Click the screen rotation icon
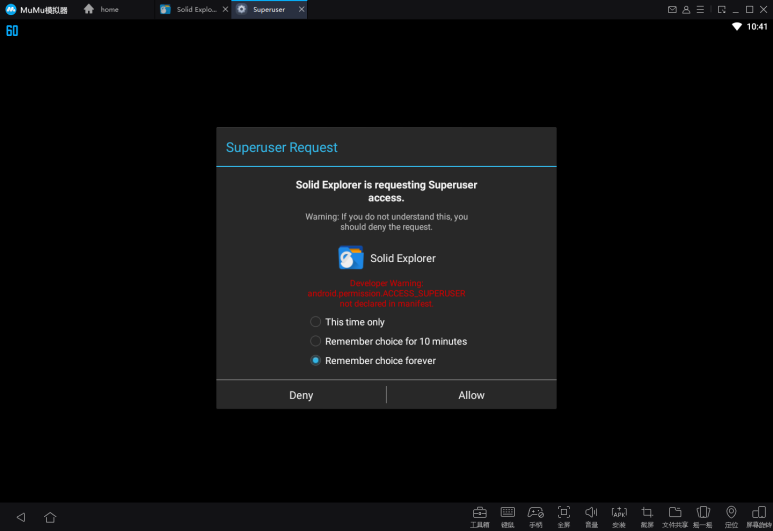This screenshot has width=773, height=531. [759, 516]
